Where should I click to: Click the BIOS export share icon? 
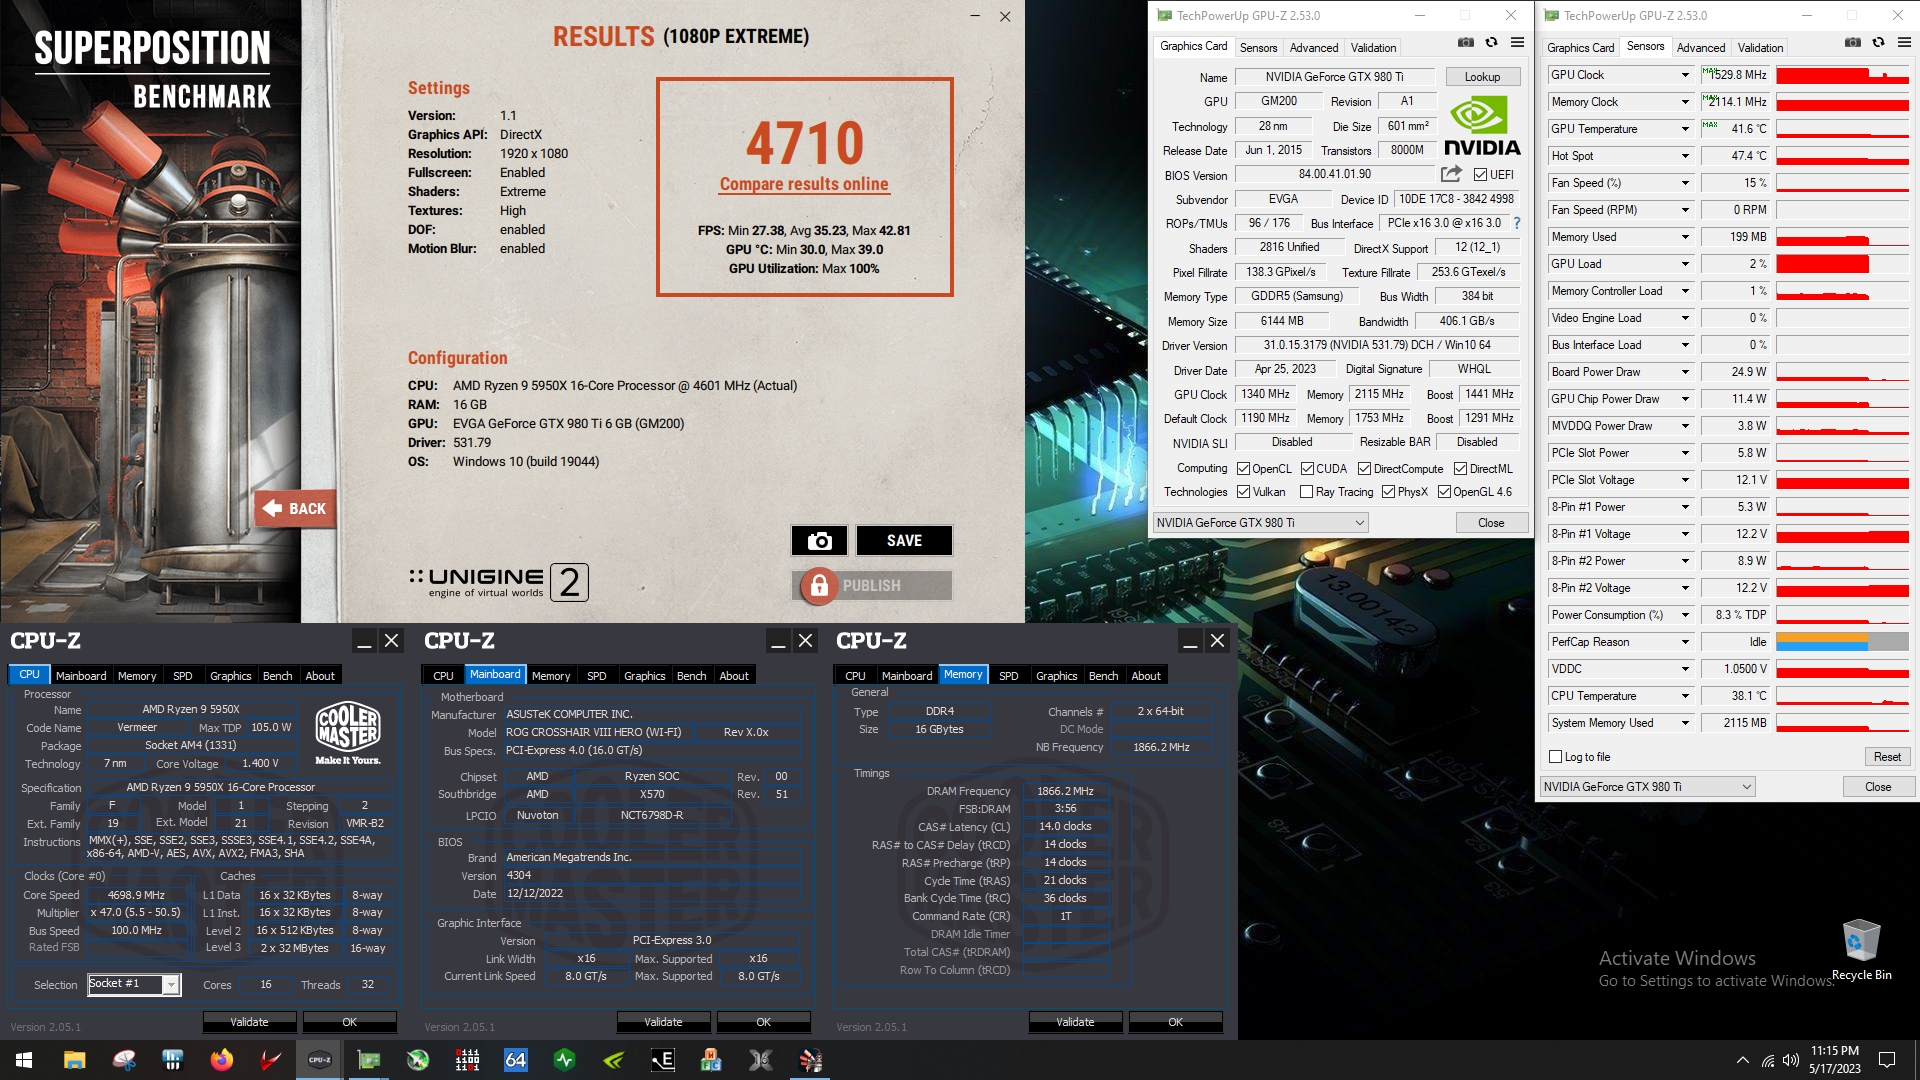tap(1451, 174)
